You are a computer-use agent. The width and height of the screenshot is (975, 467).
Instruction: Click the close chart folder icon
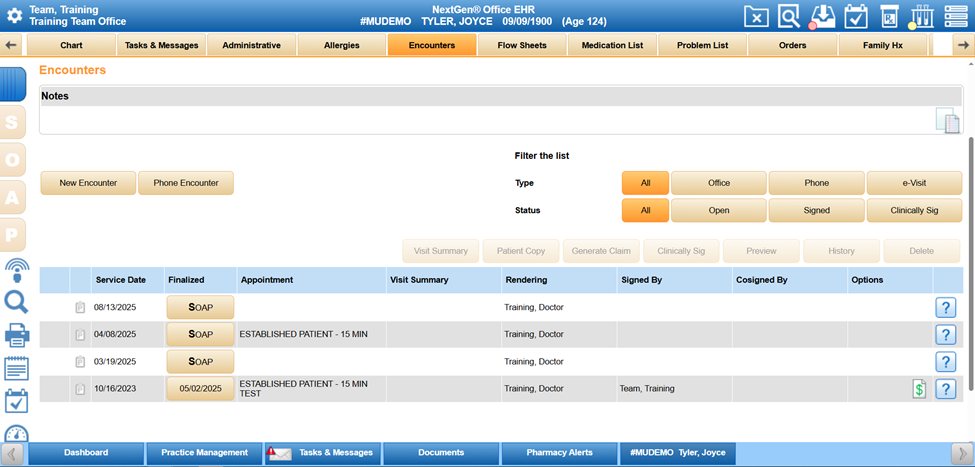(x=757, y=16)
